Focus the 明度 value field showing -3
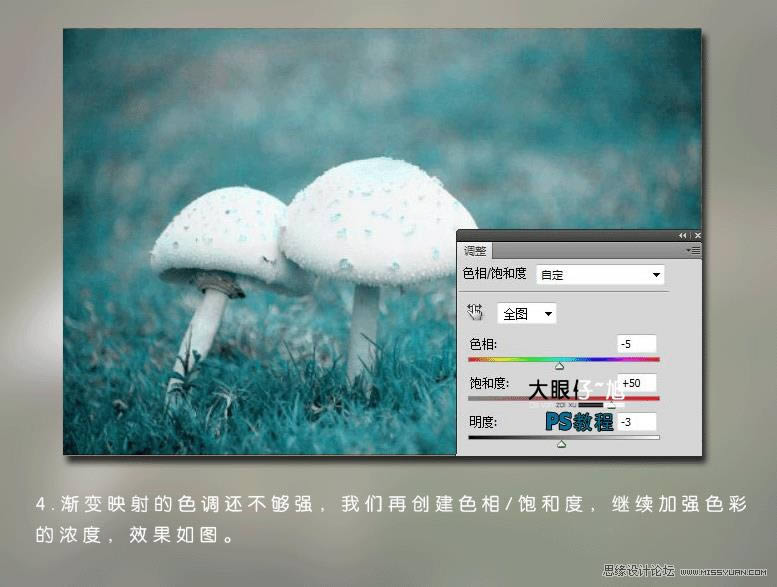 pos(637,422)
